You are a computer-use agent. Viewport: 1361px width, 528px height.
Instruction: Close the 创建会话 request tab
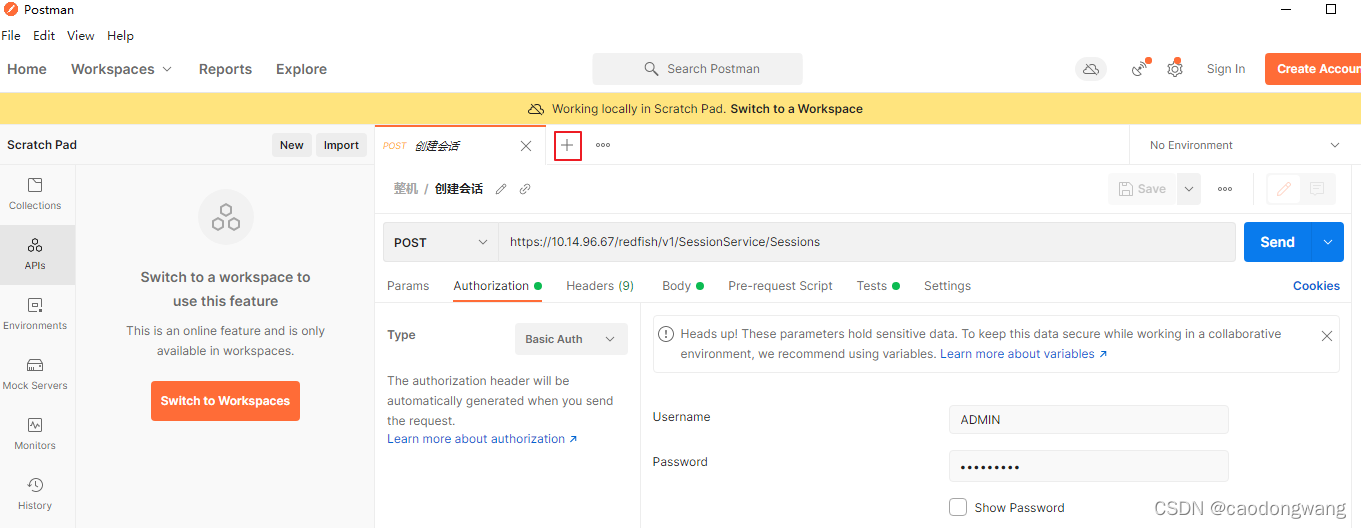point(526,146)
